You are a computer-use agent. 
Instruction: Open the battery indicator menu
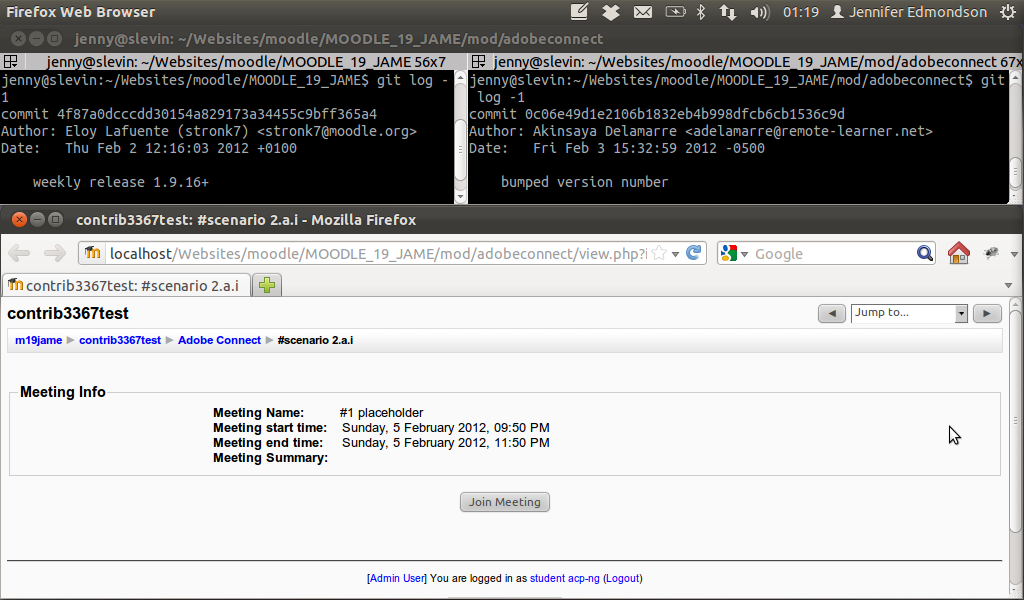coord(675,12)
